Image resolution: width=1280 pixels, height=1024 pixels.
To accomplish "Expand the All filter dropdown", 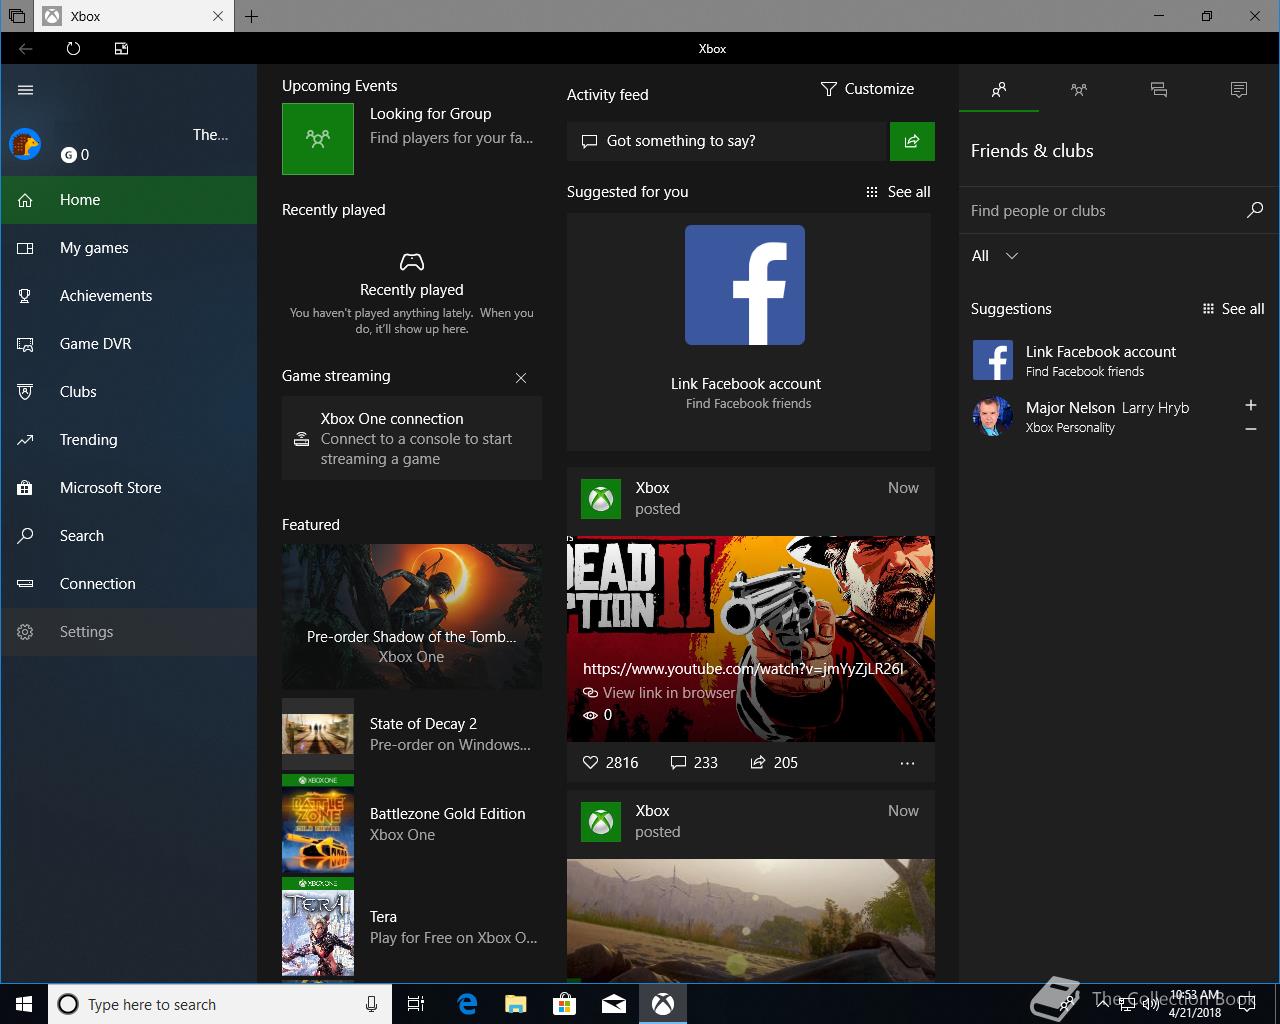I will point(995,256).
